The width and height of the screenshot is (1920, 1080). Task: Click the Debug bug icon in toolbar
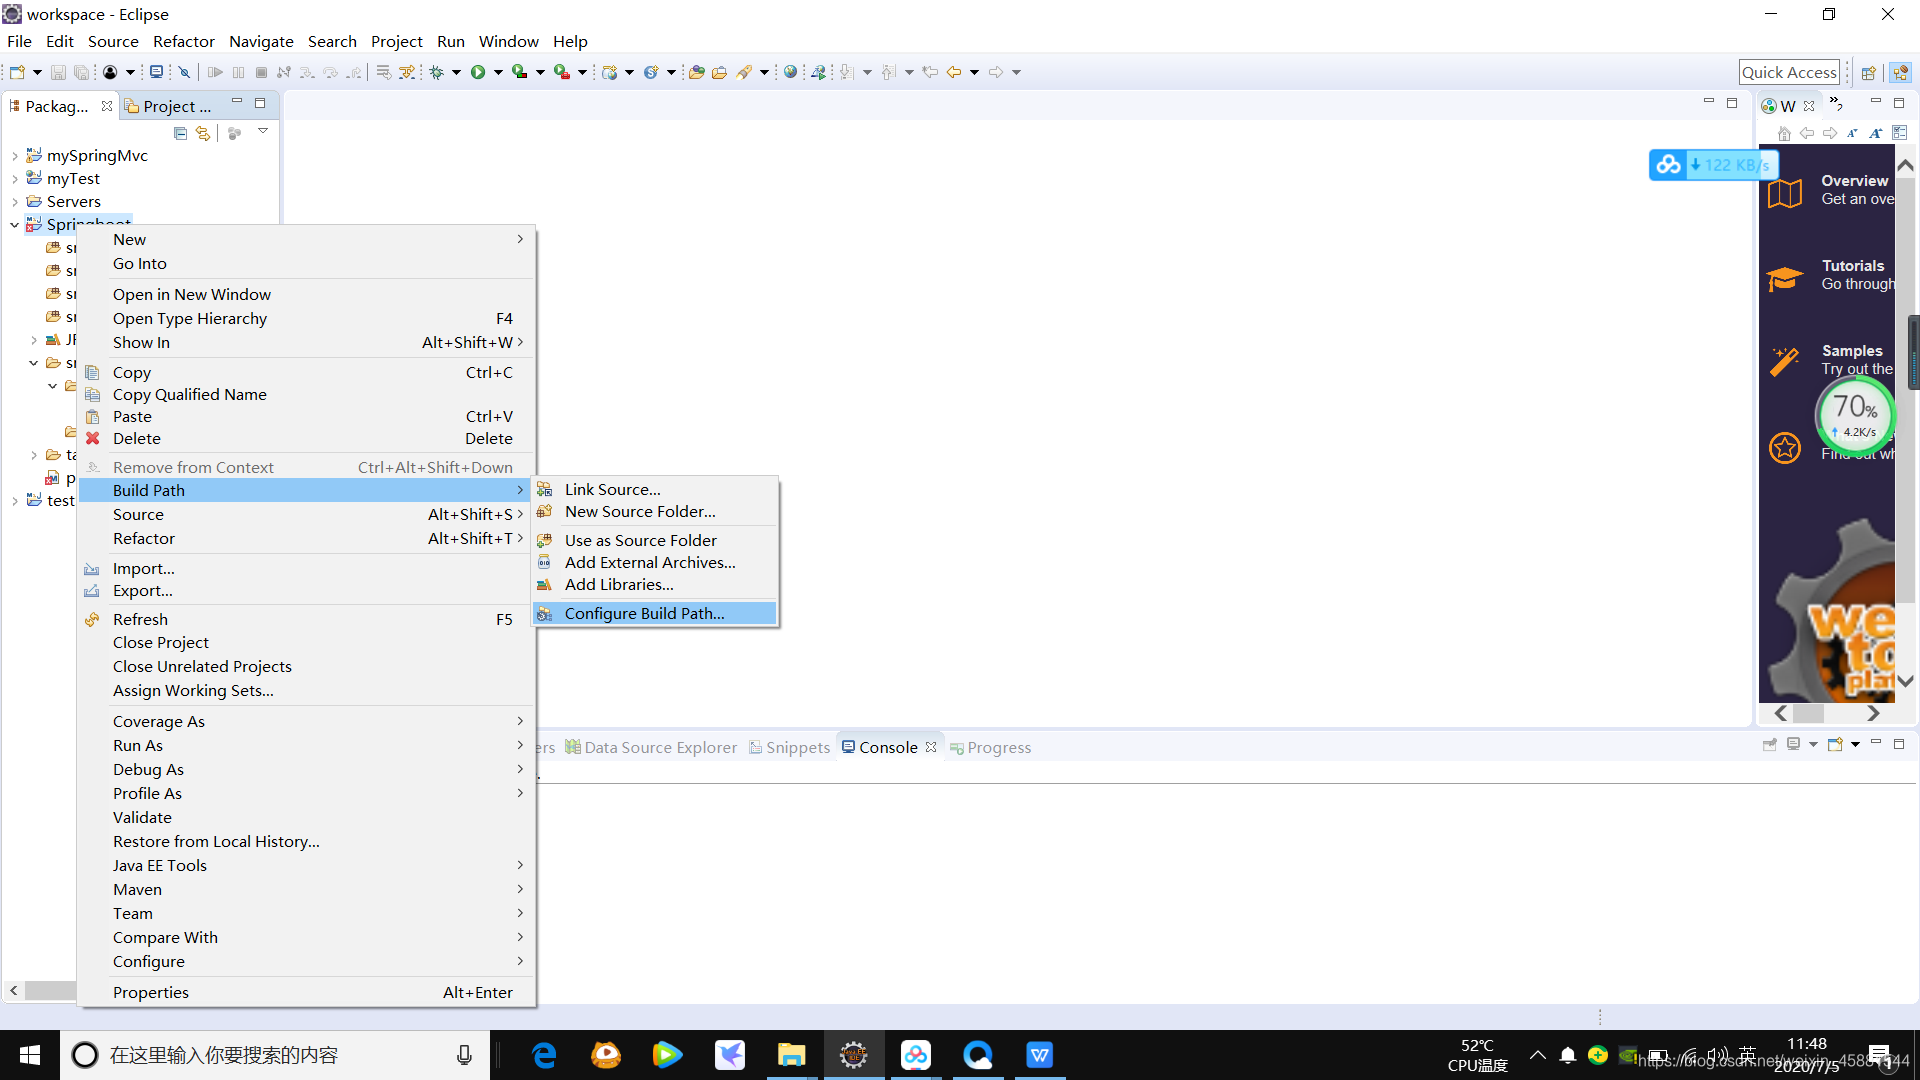437,72
